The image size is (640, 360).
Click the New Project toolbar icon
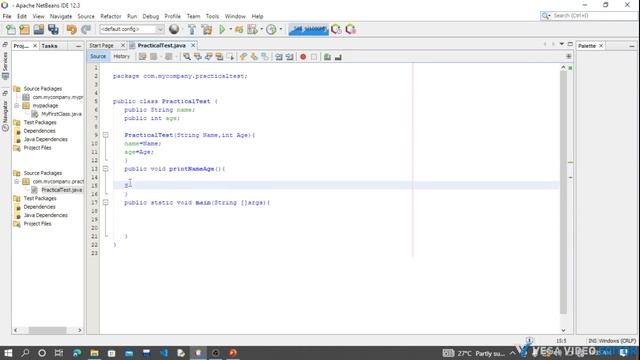point(24,29)
